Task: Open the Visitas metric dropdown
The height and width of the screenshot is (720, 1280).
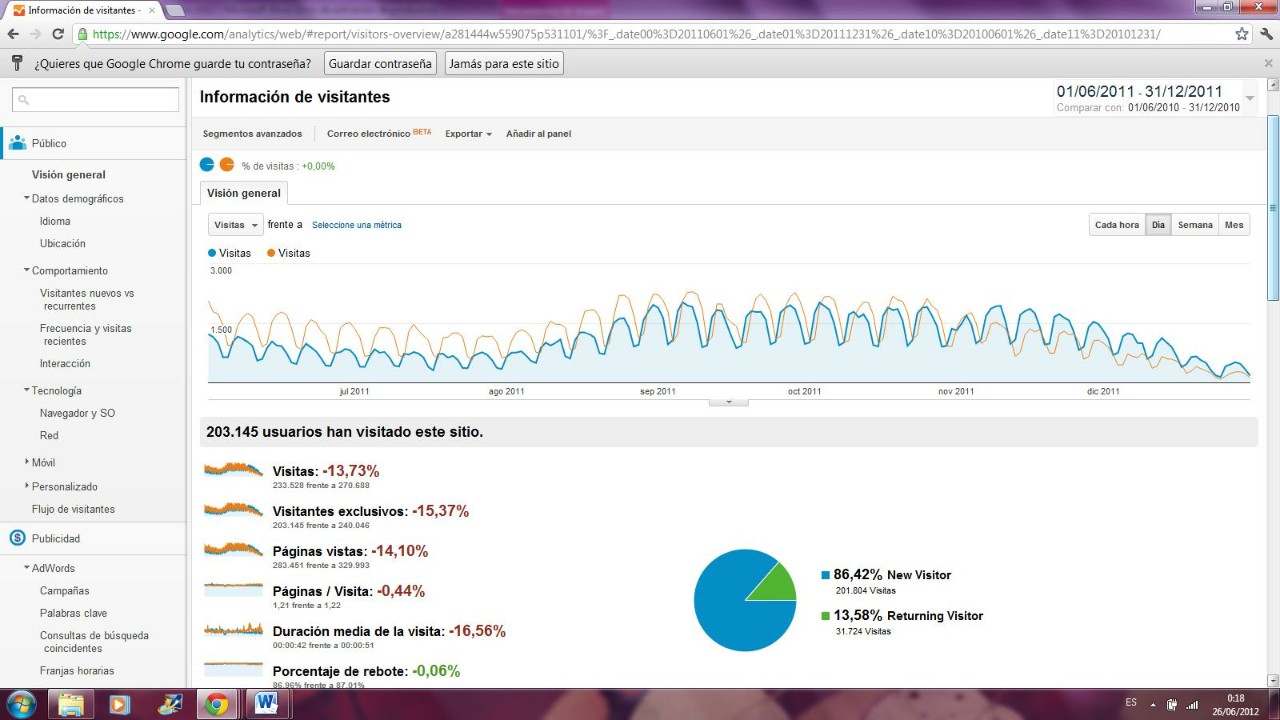Action: [x=235, y=225]
